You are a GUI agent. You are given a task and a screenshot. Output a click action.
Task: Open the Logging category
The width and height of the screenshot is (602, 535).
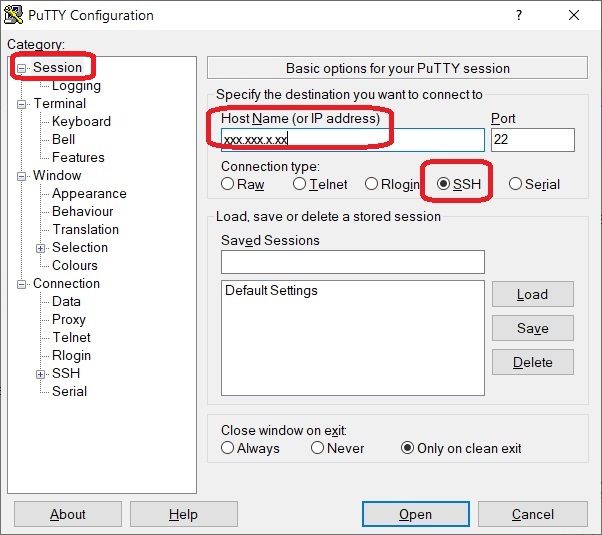click(76, 85)
